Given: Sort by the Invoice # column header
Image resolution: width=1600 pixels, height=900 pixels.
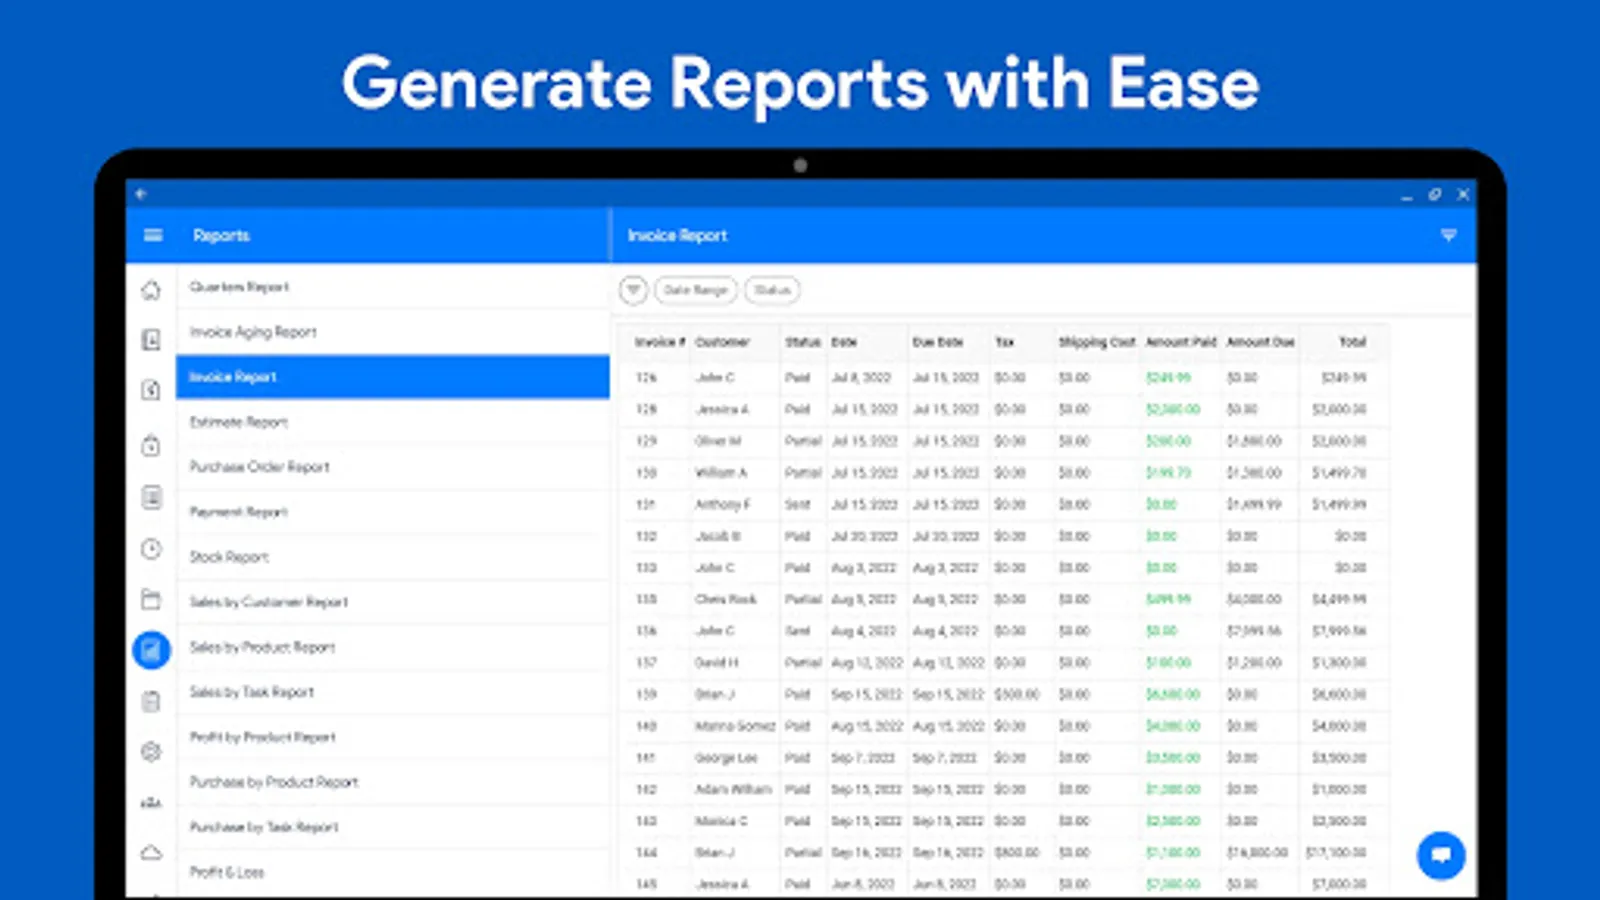Looking at the screenshot, I should point(659,342).
